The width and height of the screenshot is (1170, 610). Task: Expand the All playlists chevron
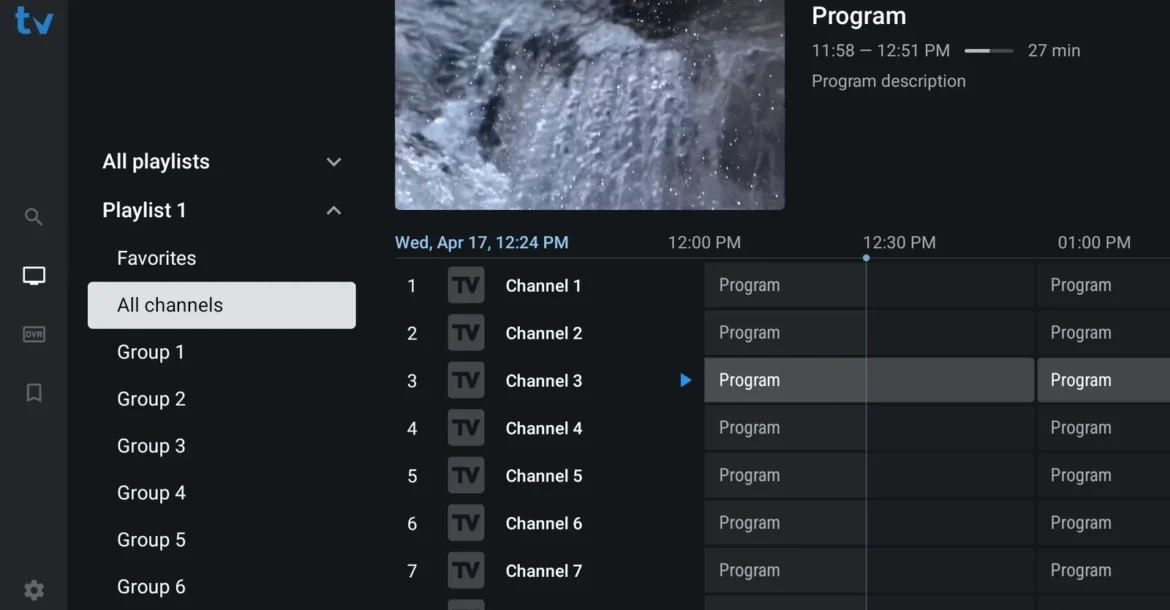point(334,162)
